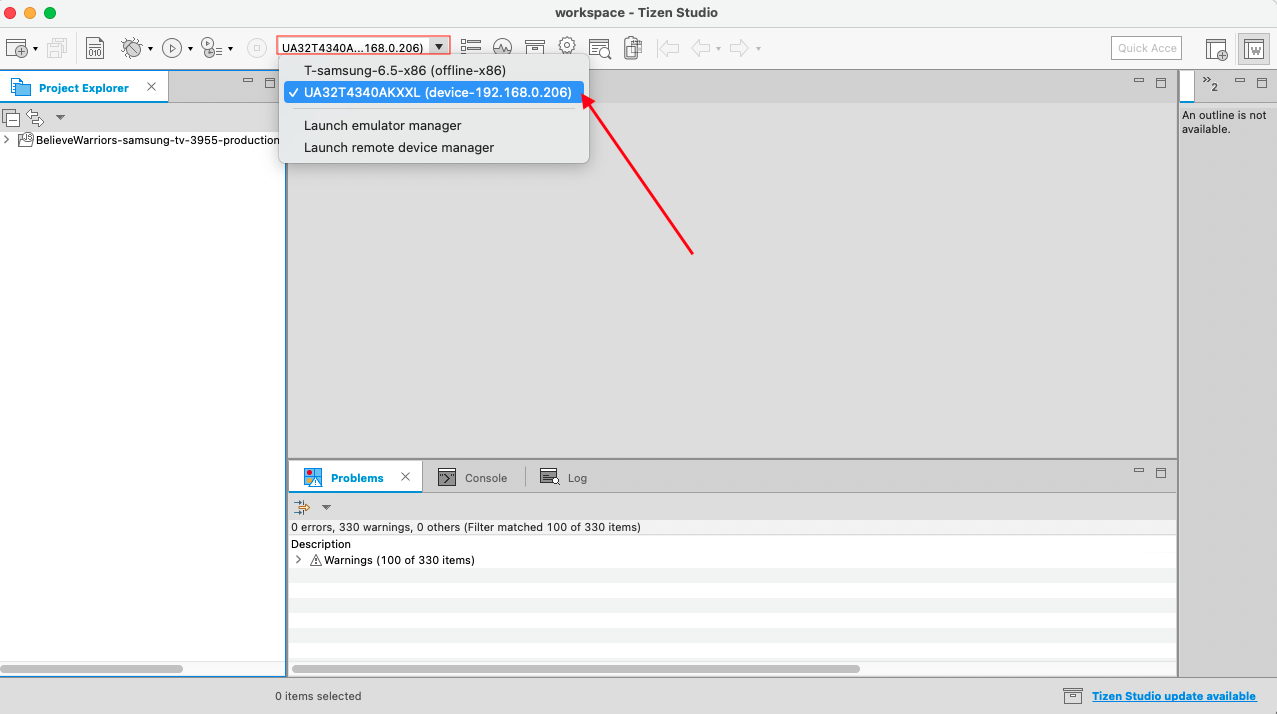Maximize the Problems panel

click(1161, 471)
